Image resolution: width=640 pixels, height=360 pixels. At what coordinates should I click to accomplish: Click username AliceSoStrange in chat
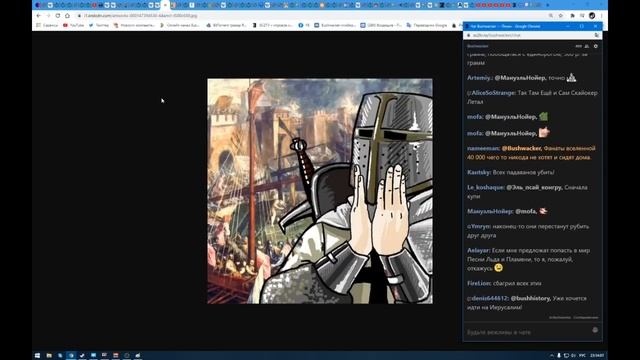point(493,93)
